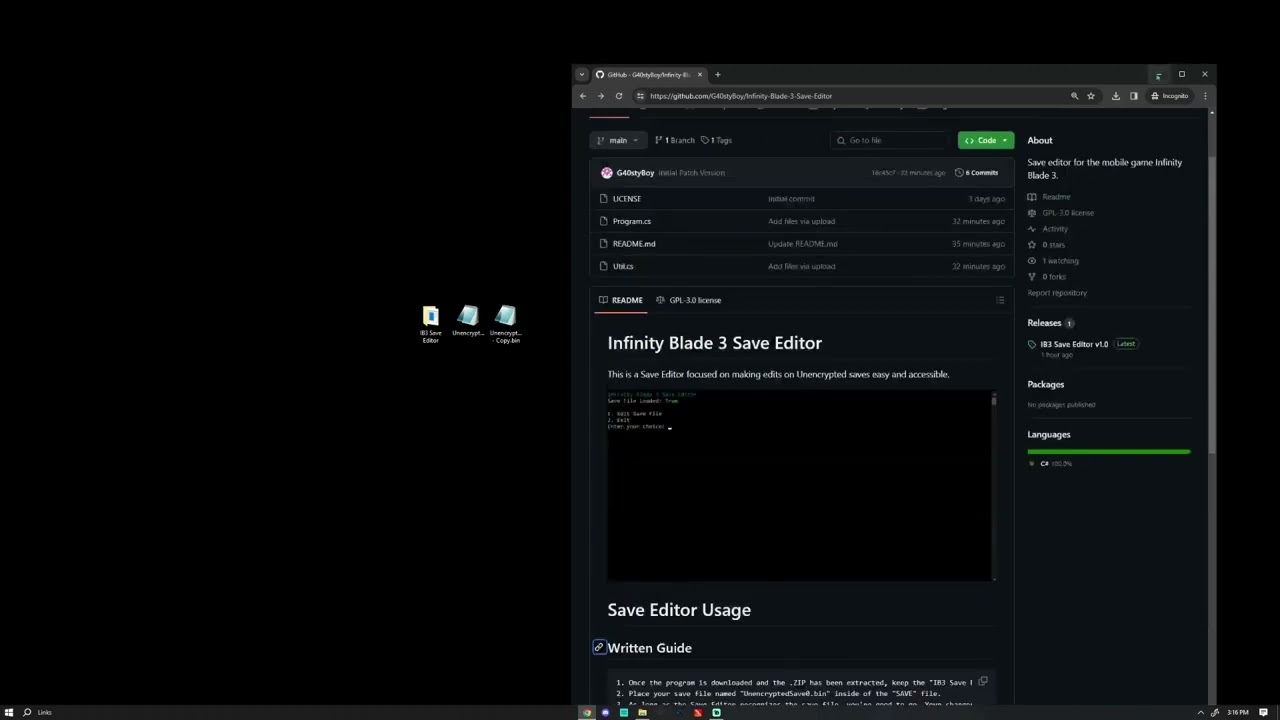This screenshot has width=1280, height=720.
Task: Copy the written guide code block
Action: pos(983,682)
